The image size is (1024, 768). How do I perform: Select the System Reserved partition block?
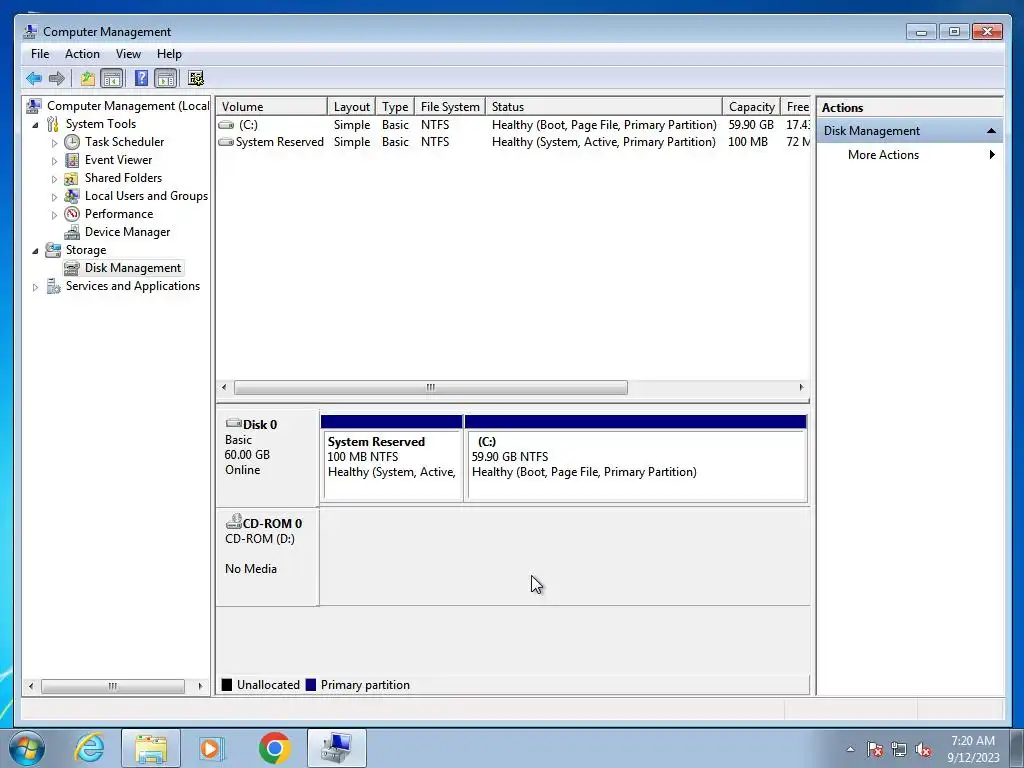coord(392,459)
